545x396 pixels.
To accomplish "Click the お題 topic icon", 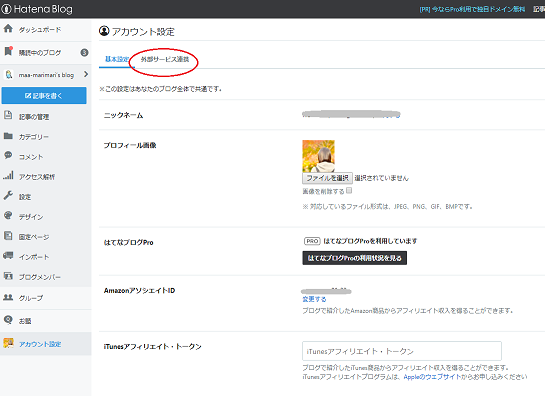I will tap(8, 320).
